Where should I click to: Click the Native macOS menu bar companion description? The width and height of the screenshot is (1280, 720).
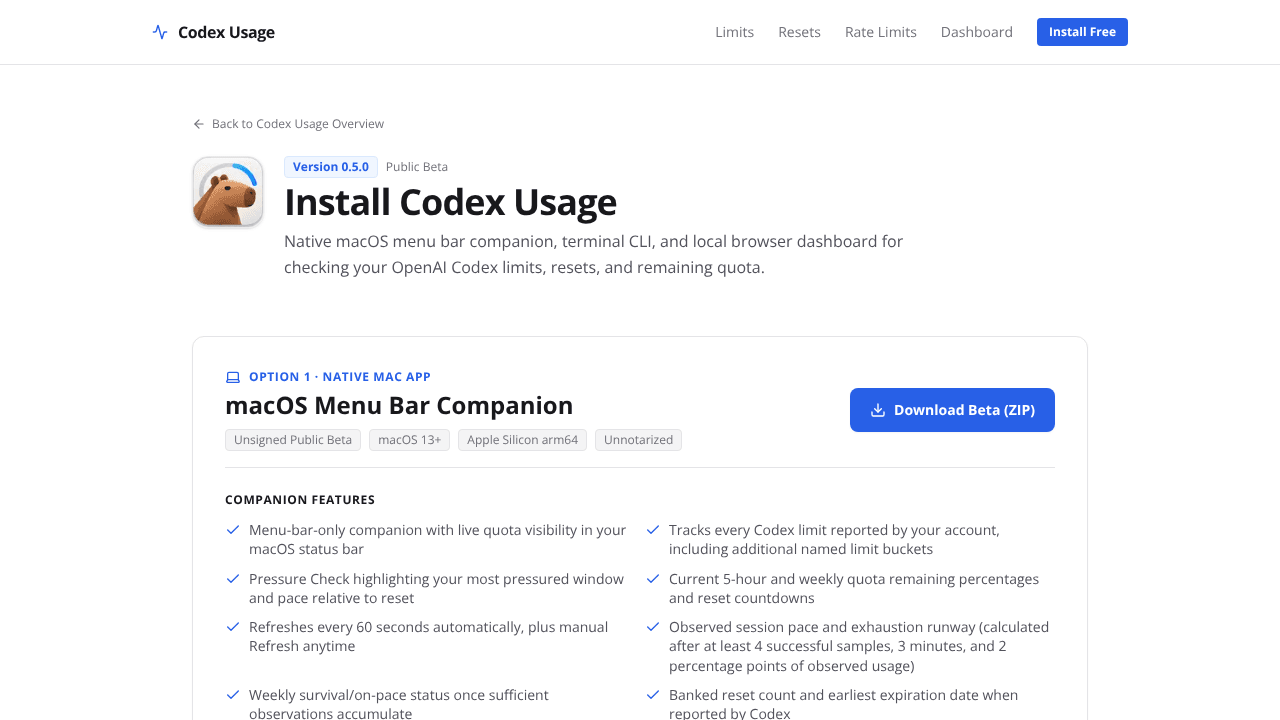coord(593,255)
